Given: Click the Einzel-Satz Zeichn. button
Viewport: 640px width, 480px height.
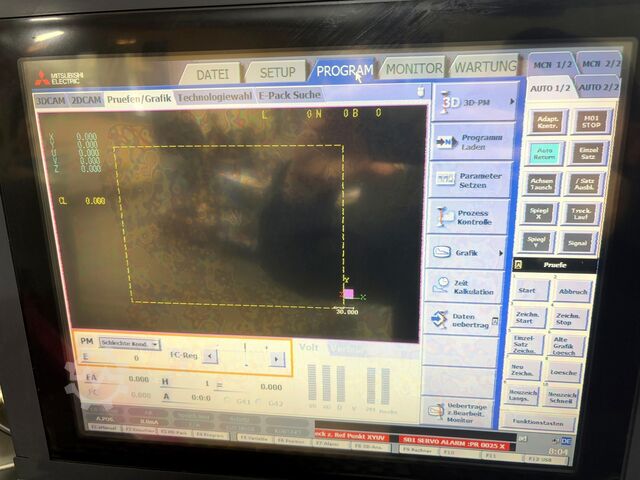Looking at the screenshot, I should coord(524,344).
